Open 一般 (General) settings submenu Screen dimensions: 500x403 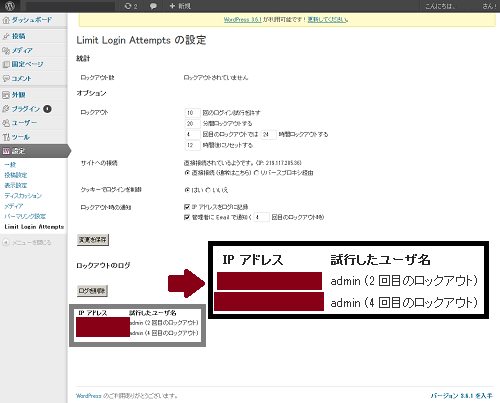10,165
